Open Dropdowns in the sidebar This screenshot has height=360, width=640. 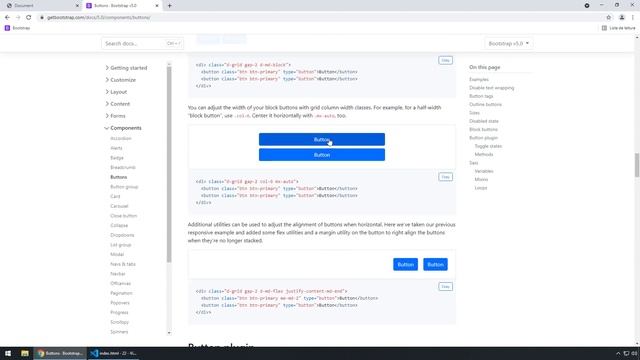122,235
